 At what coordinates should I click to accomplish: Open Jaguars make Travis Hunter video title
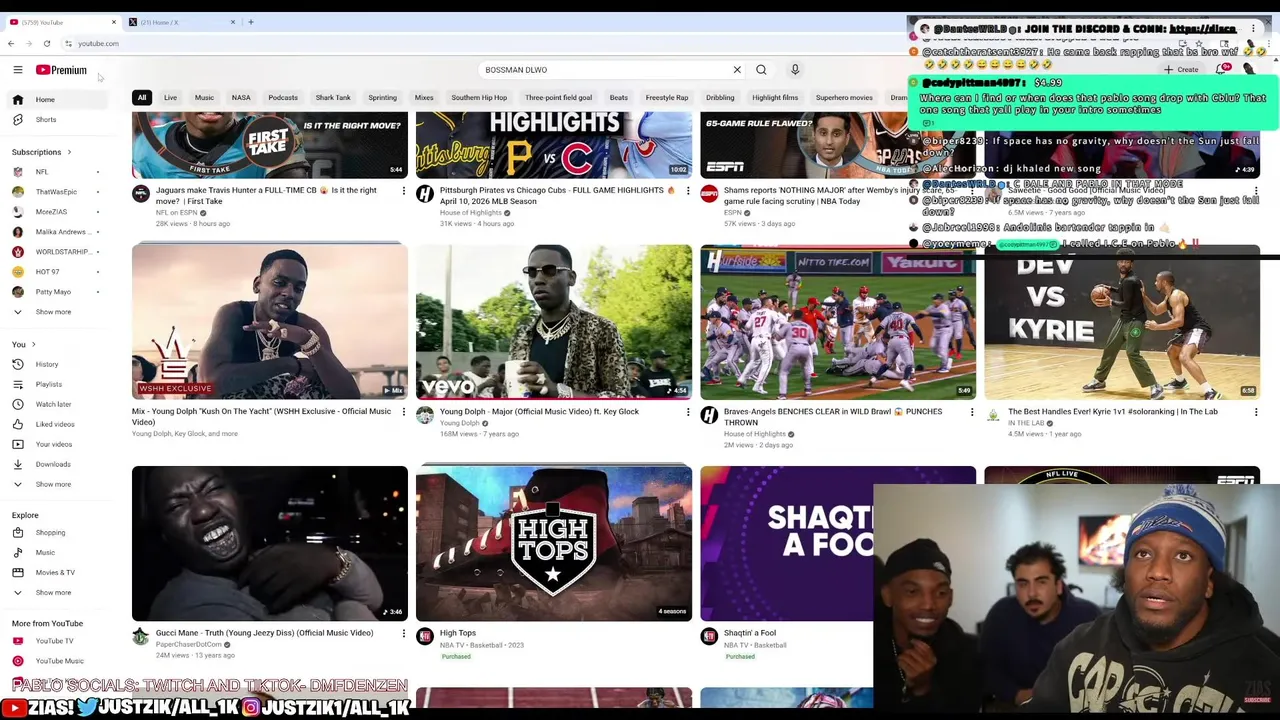266,195
